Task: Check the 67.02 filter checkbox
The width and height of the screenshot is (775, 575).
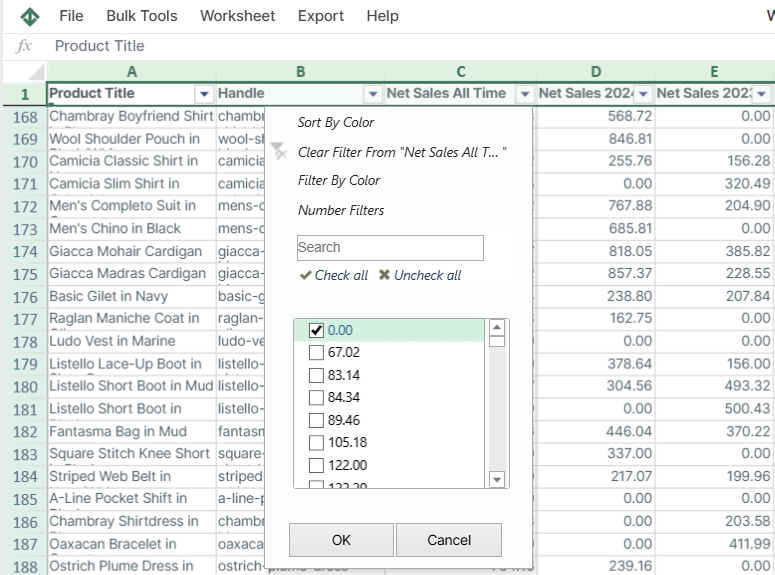Action: (316, 353)
